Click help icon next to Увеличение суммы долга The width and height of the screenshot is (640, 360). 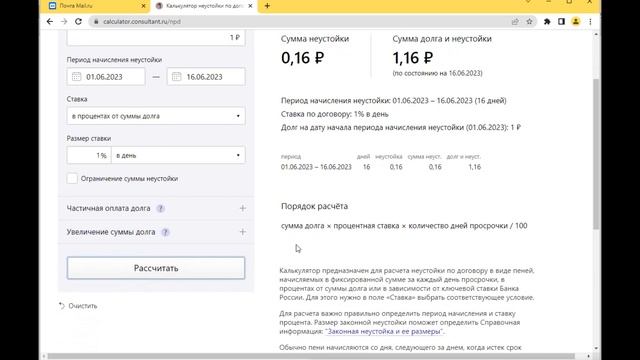coord(165,232)
